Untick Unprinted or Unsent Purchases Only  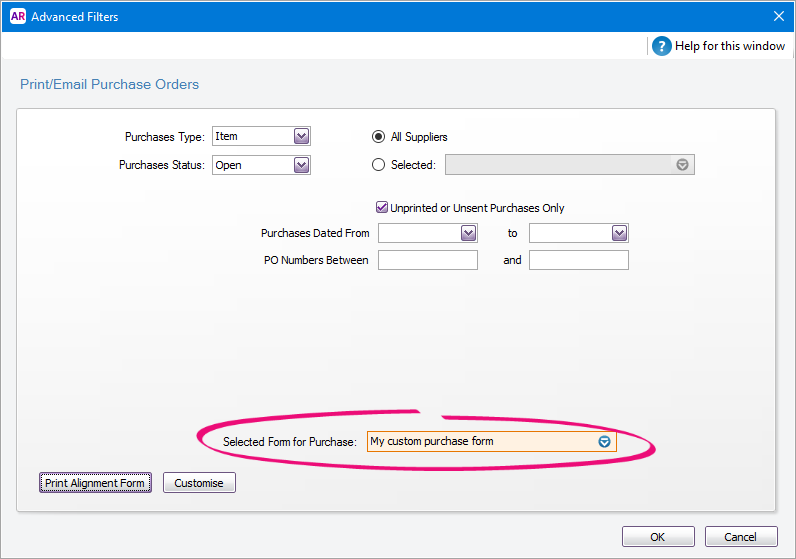pos(382,208)
